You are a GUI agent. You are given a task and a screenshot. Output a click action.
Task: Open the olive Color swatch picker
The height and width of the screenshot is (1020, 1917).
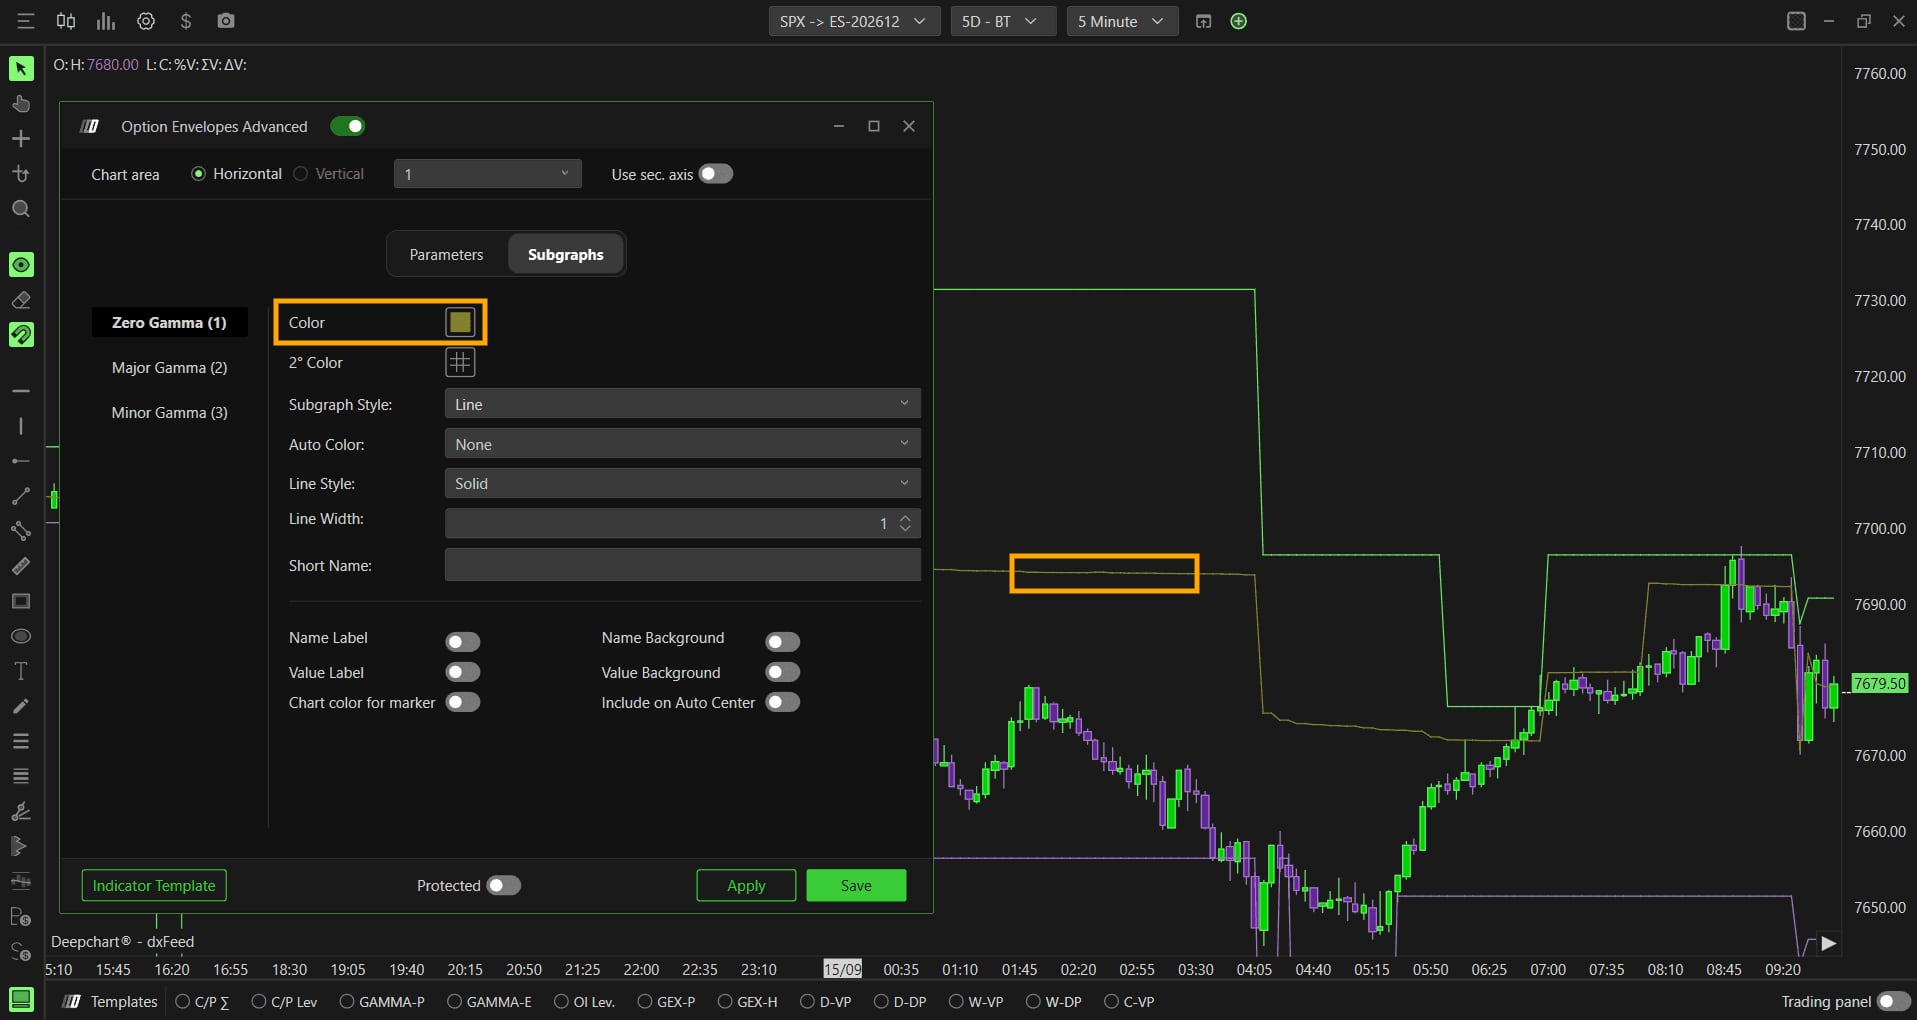(x=460, y=322)
